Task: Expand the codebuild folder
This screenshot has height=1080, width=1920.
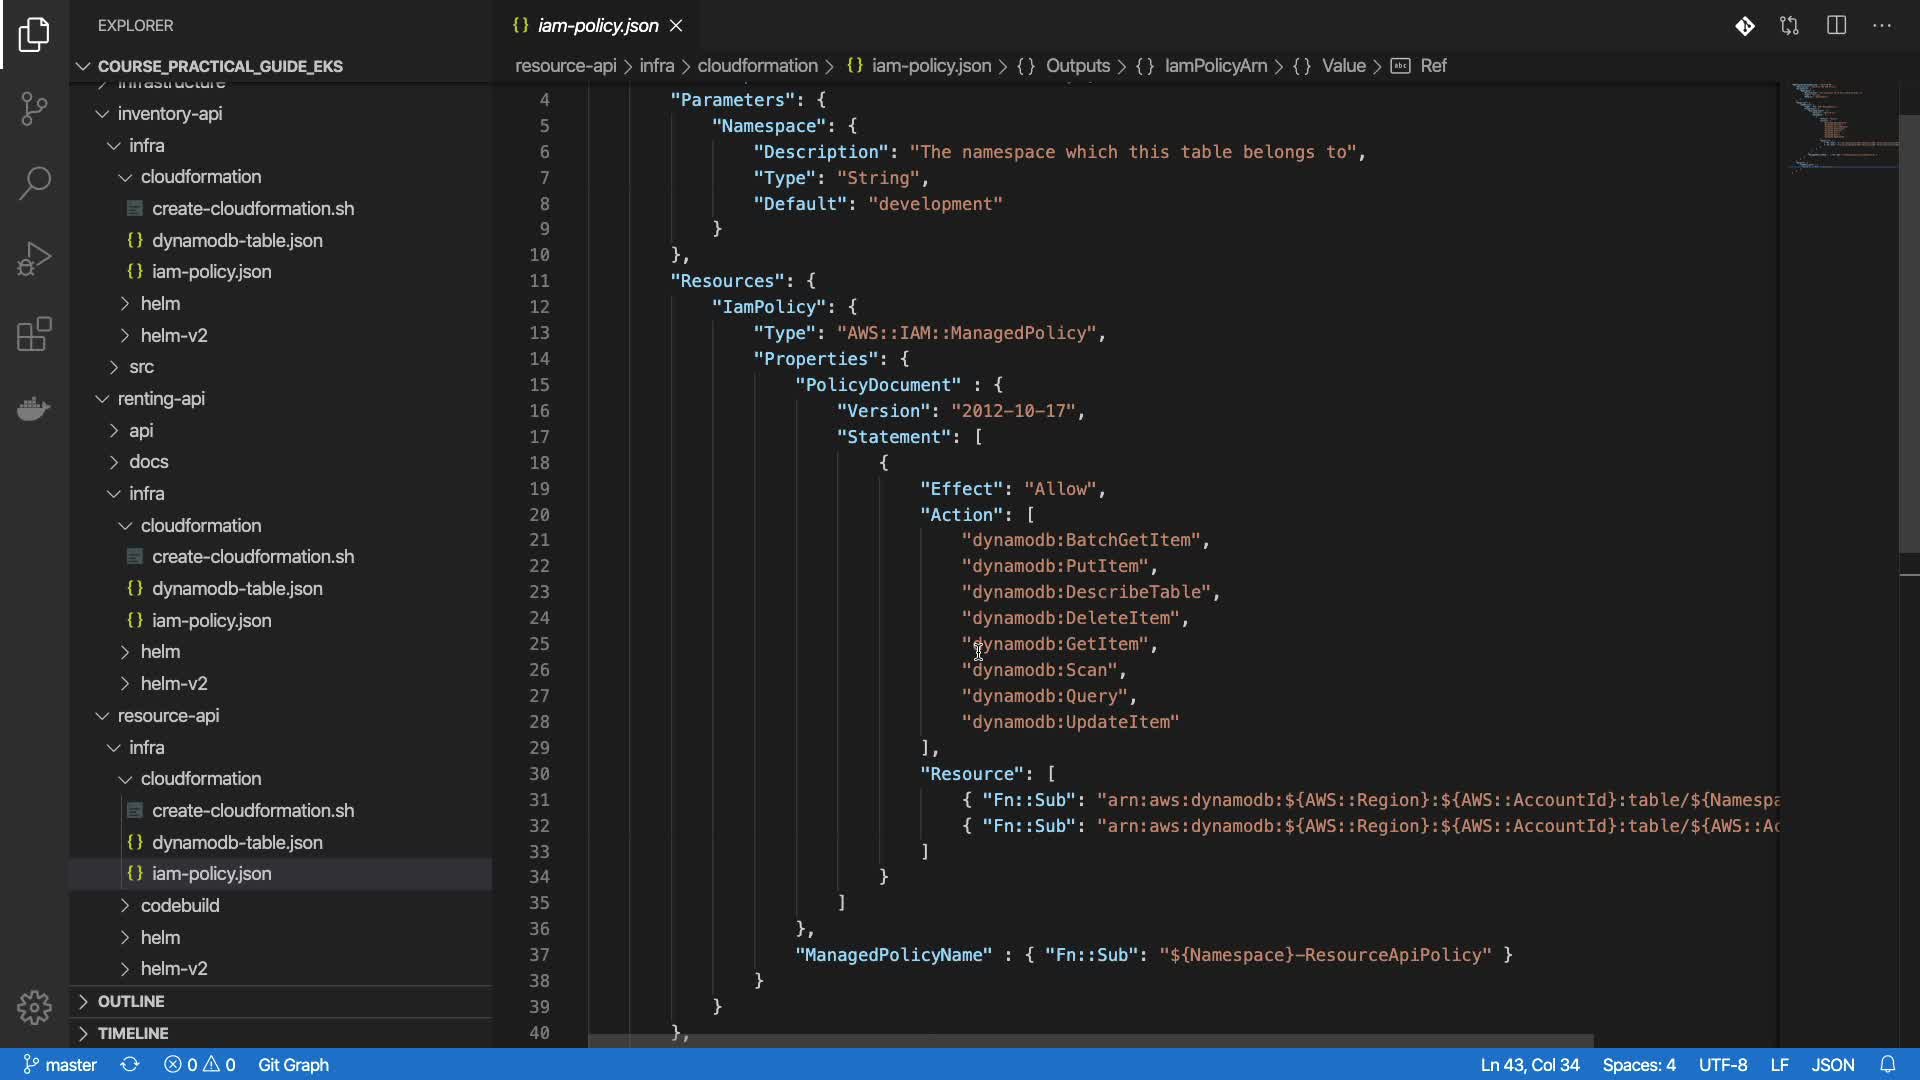Action: [x=179, y=905]
